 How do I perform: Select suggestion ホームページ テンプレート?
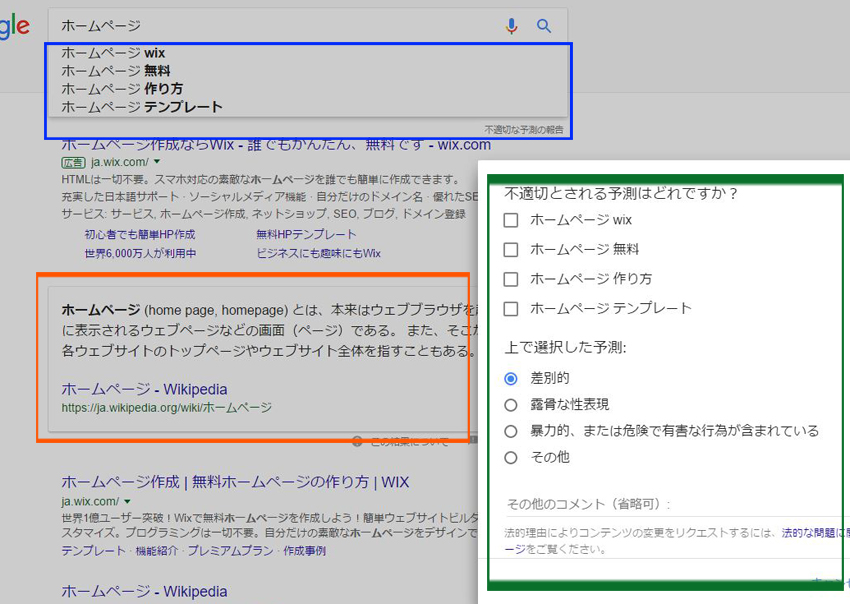[141, 107]
